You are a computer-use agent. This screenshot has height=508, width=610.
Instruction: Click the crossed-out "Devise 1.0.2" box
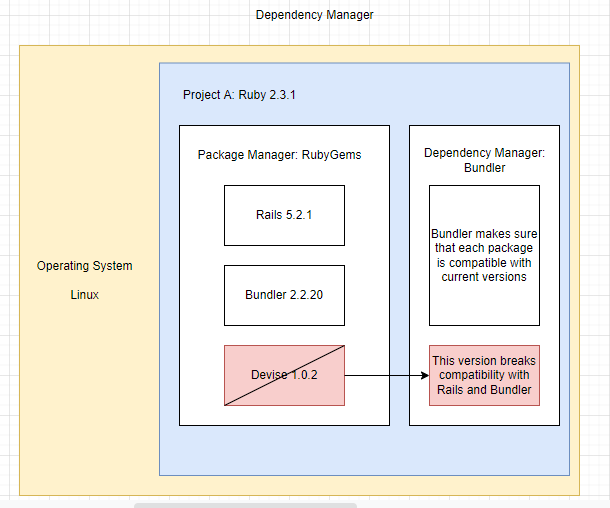click(284, 375)
